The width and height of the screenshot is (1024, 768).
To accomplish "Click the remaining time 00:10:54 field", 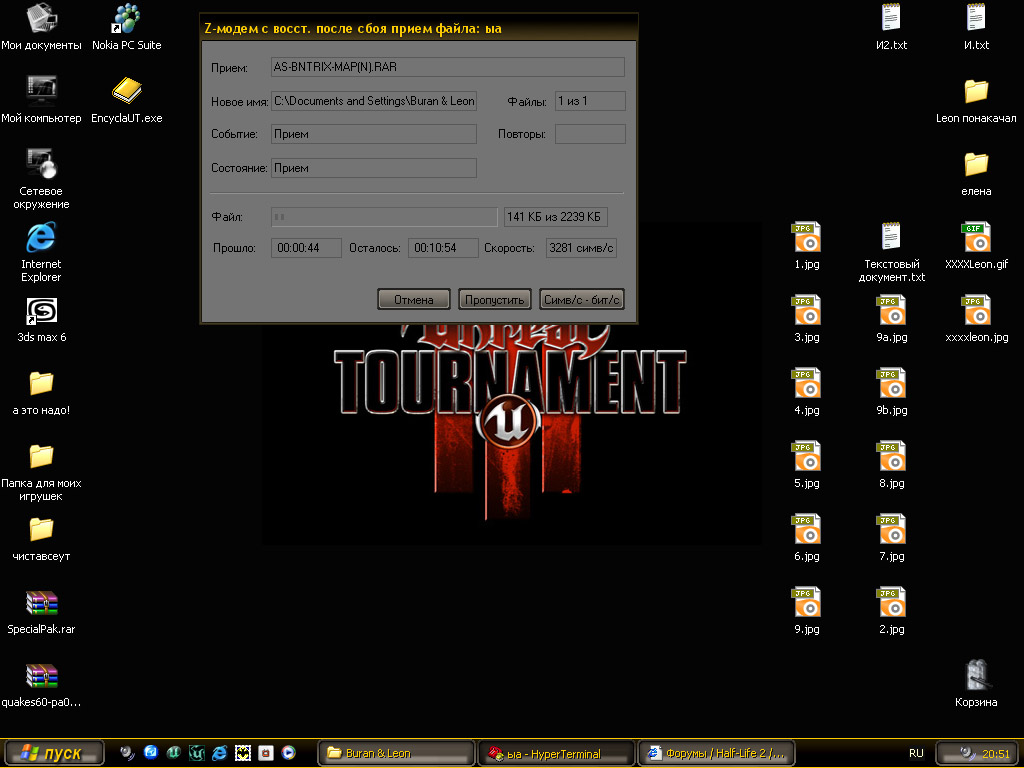I will point(443,248).
